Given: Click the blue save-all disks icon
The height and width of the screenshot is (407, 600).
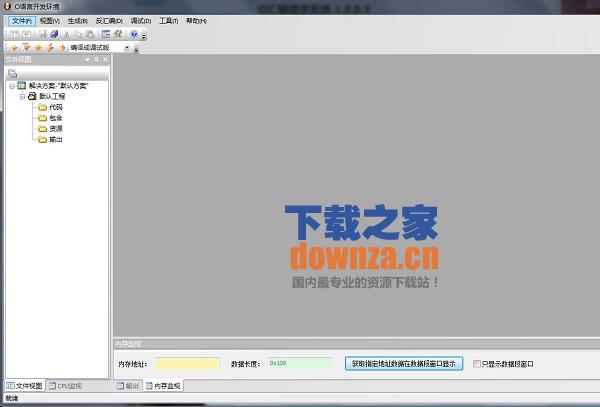Looking at the screenshot, I should click(x=54, y=34).
